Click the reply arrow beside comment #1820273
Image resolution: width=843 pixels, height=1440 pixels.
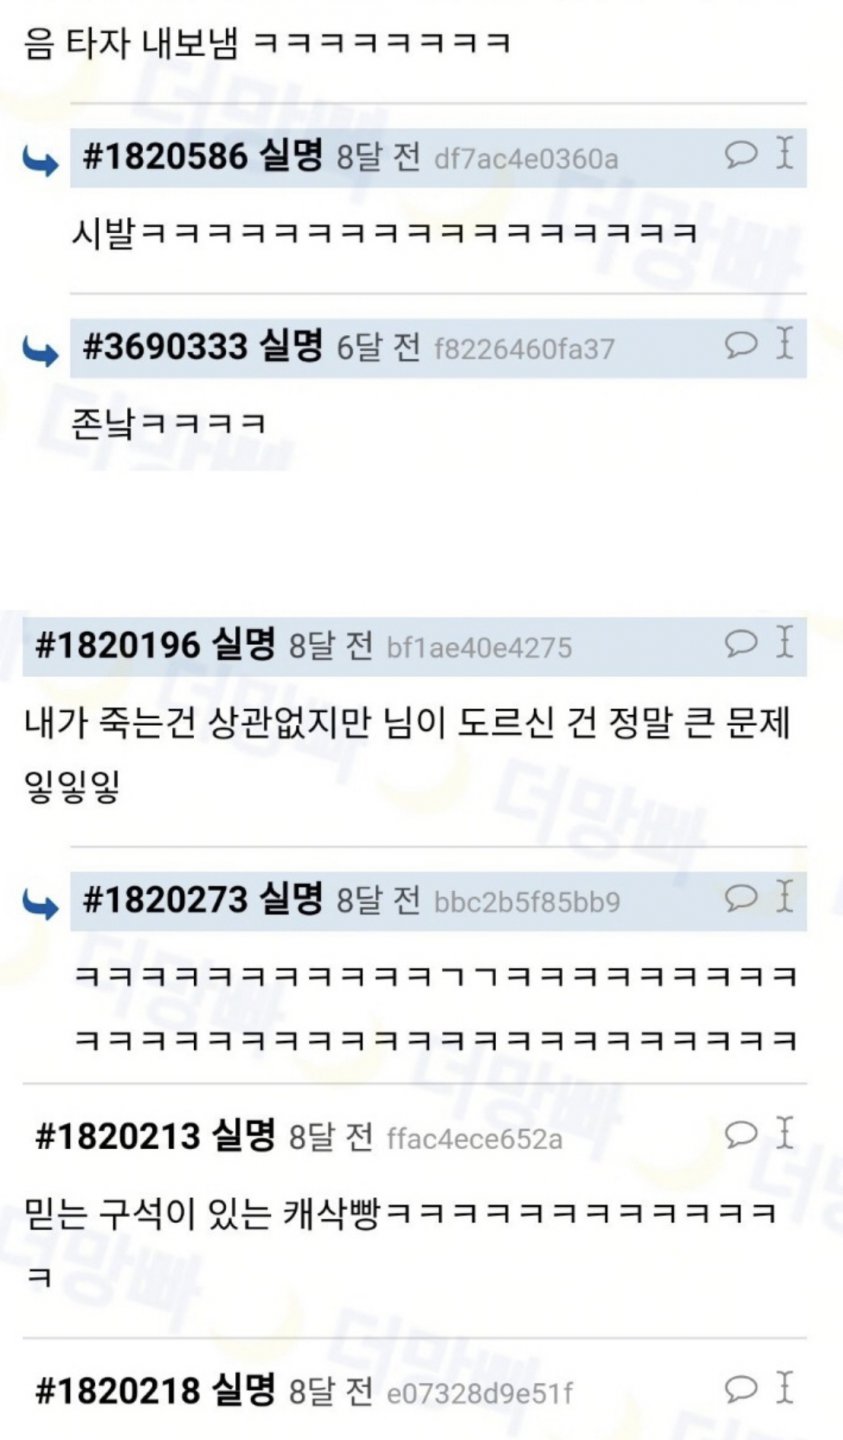coord(41,904)
